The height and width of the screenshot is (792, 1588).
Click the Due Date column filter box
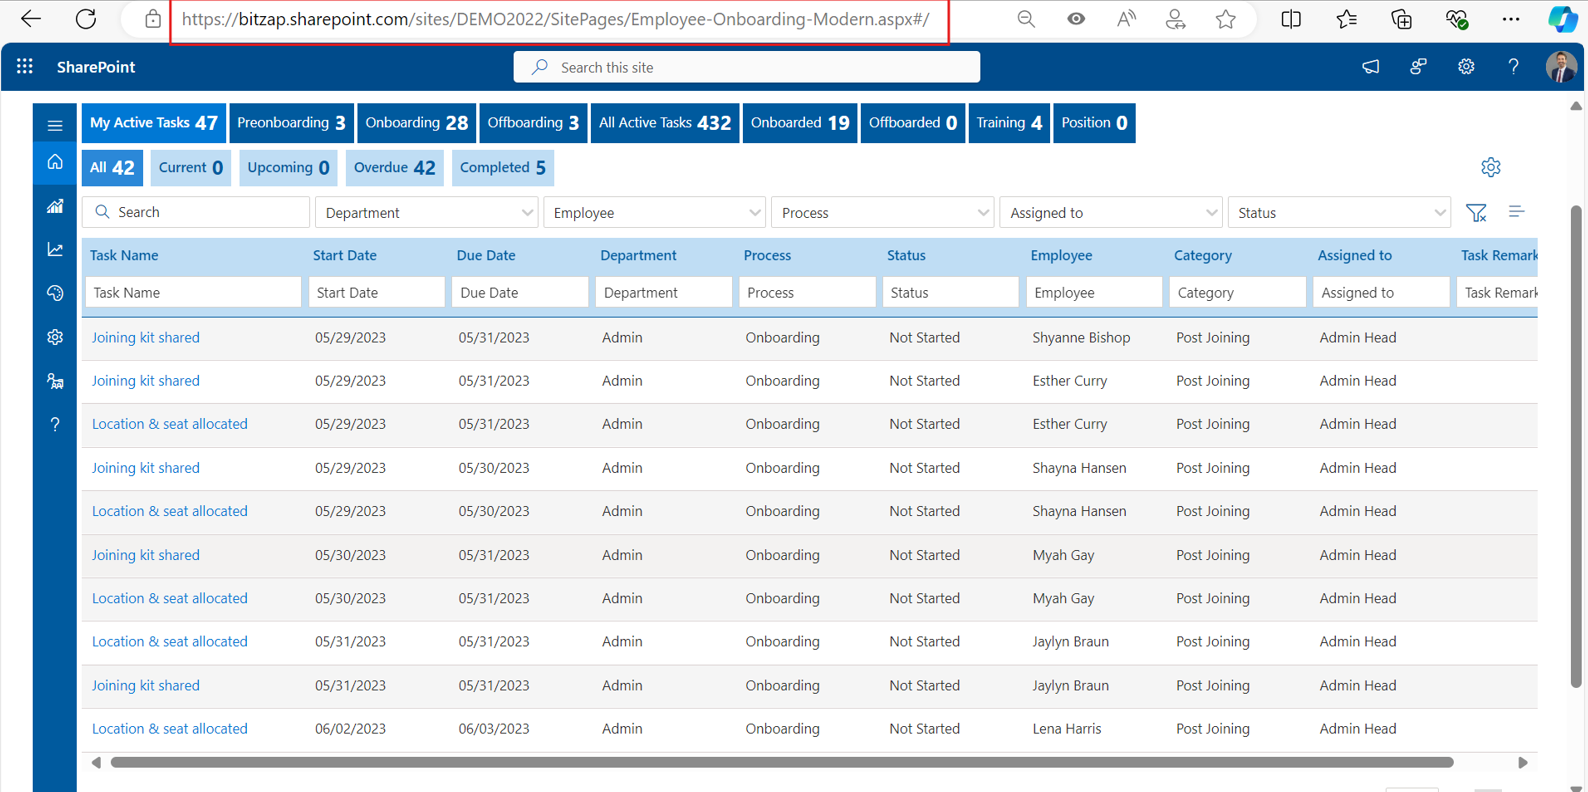click(520, 293)
